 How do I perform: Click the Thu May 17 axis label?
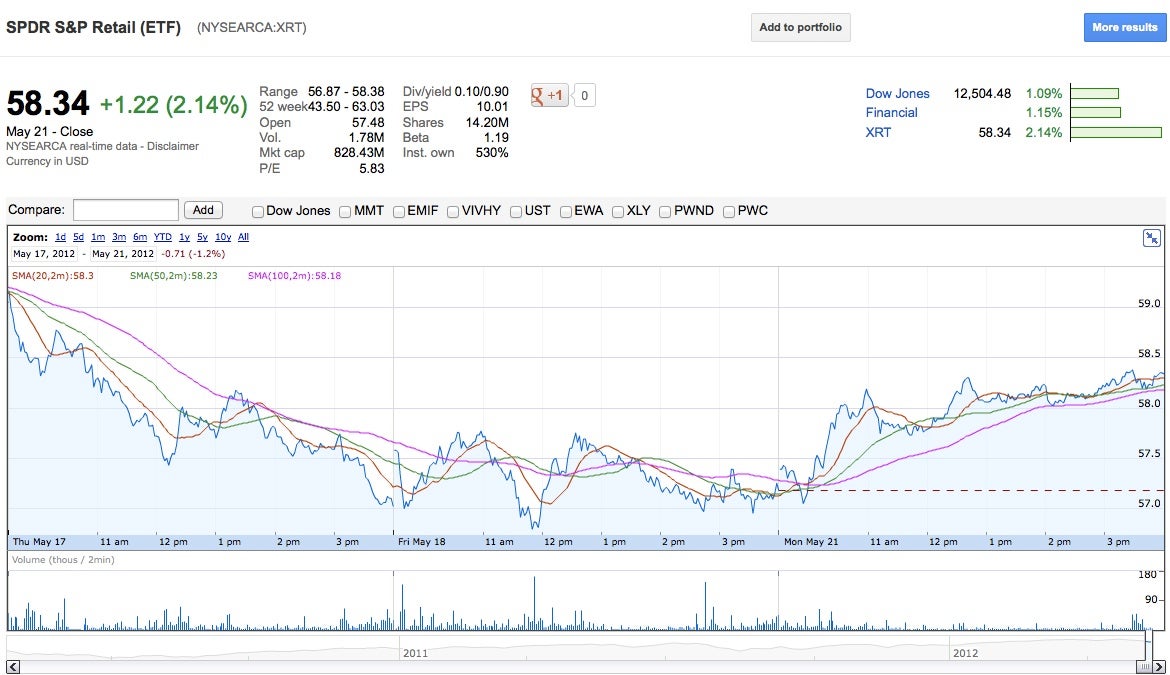pos(39,542)
